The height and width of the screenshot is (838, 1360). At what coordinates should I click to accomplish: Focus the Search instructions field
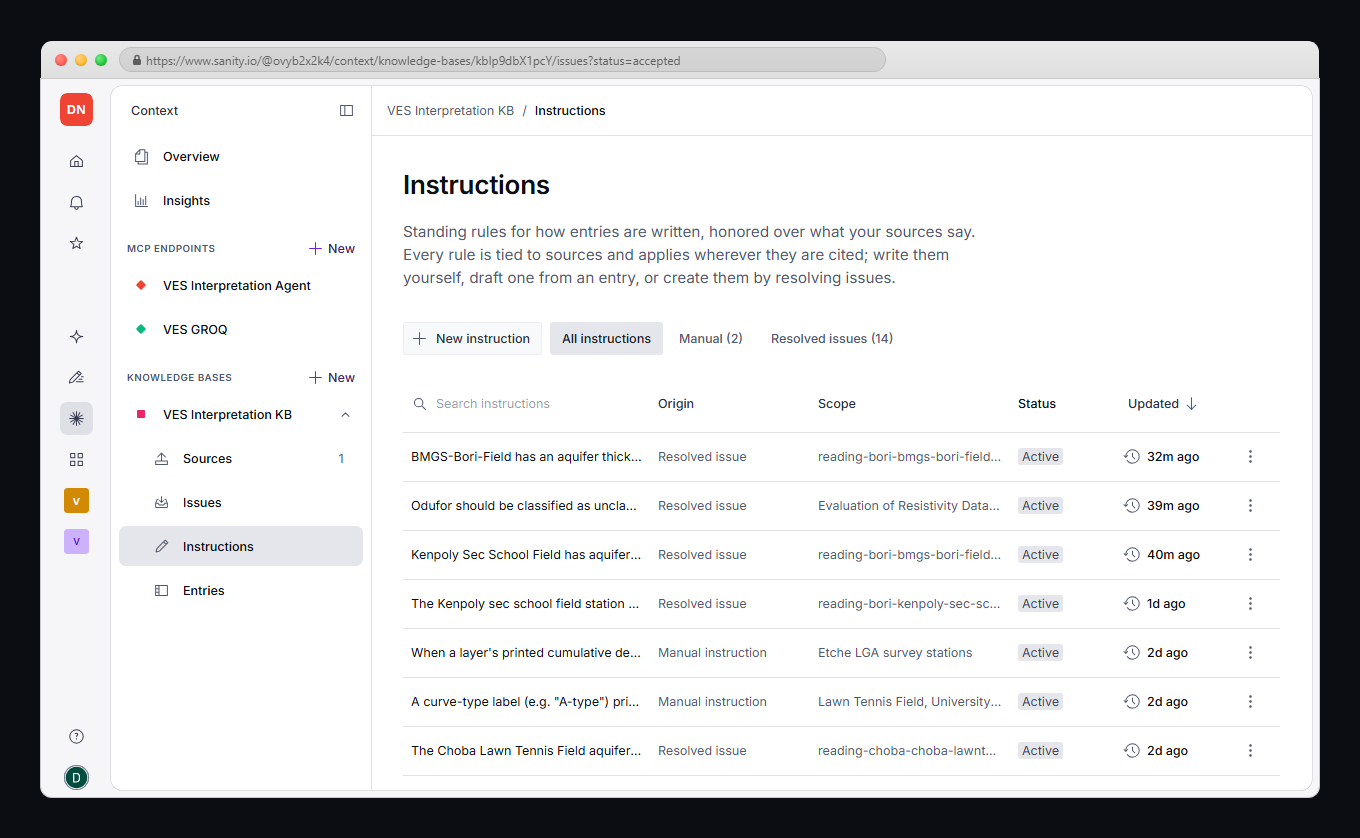pyautogui.click(x=526, y=404)
